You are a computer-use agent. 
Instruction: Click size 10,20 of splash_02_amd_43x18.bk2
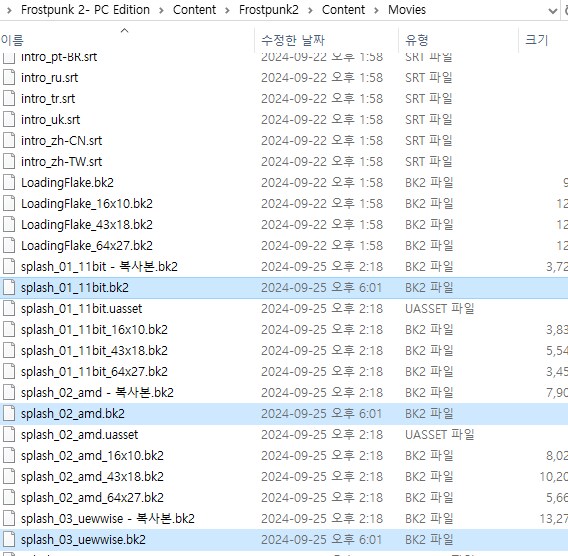pos(554,477)
